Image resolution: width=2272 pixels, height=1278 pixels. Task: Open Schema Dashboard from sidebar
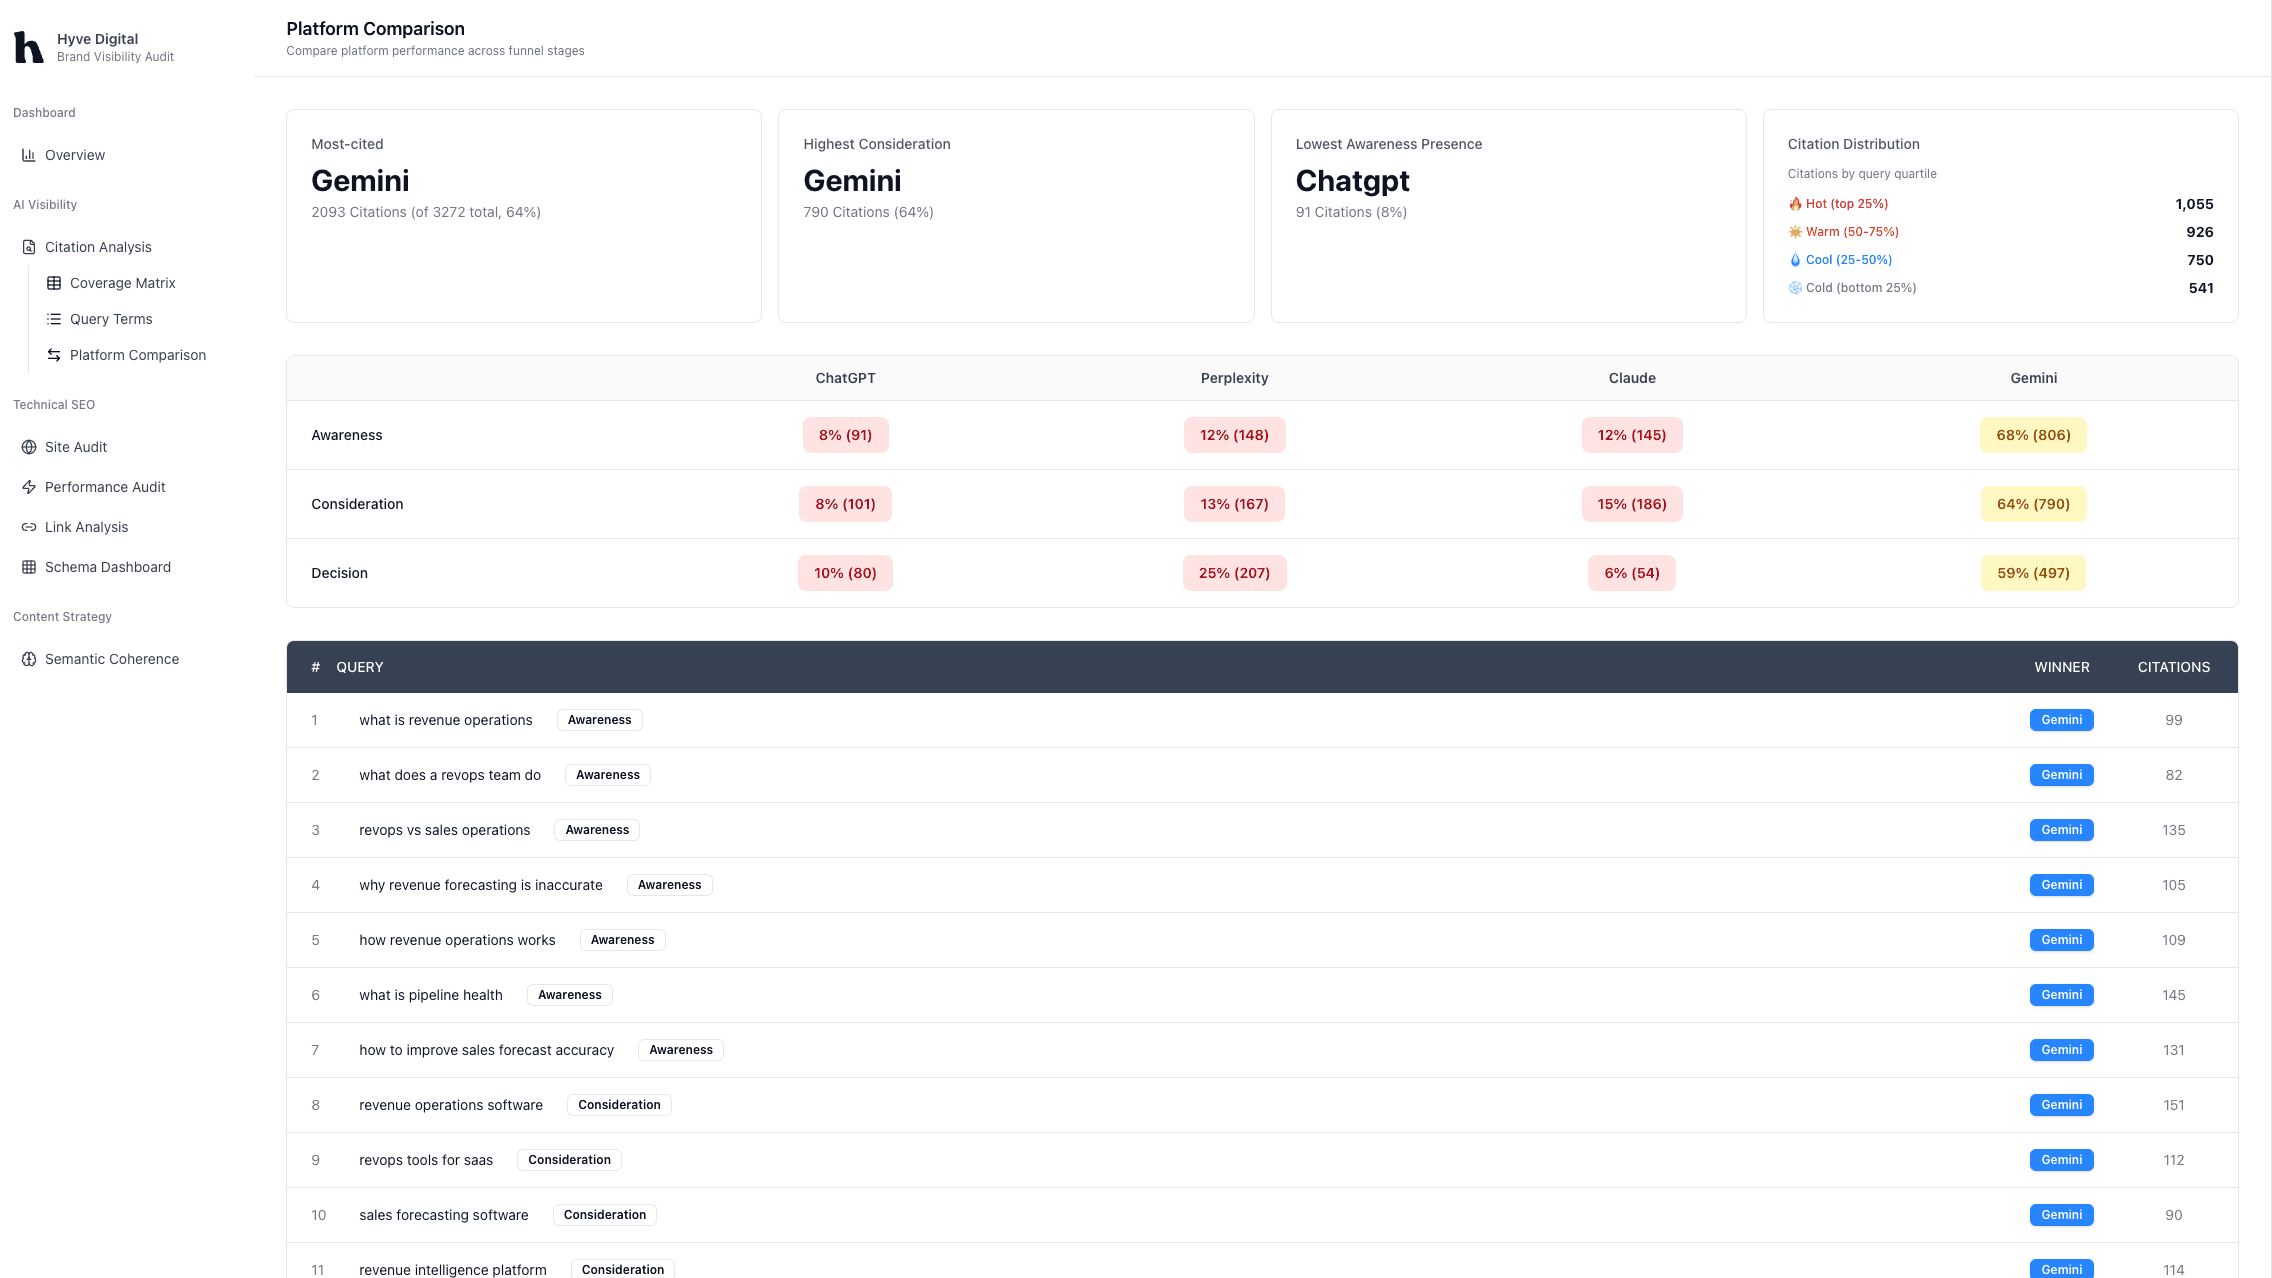[x=108, y=567]
